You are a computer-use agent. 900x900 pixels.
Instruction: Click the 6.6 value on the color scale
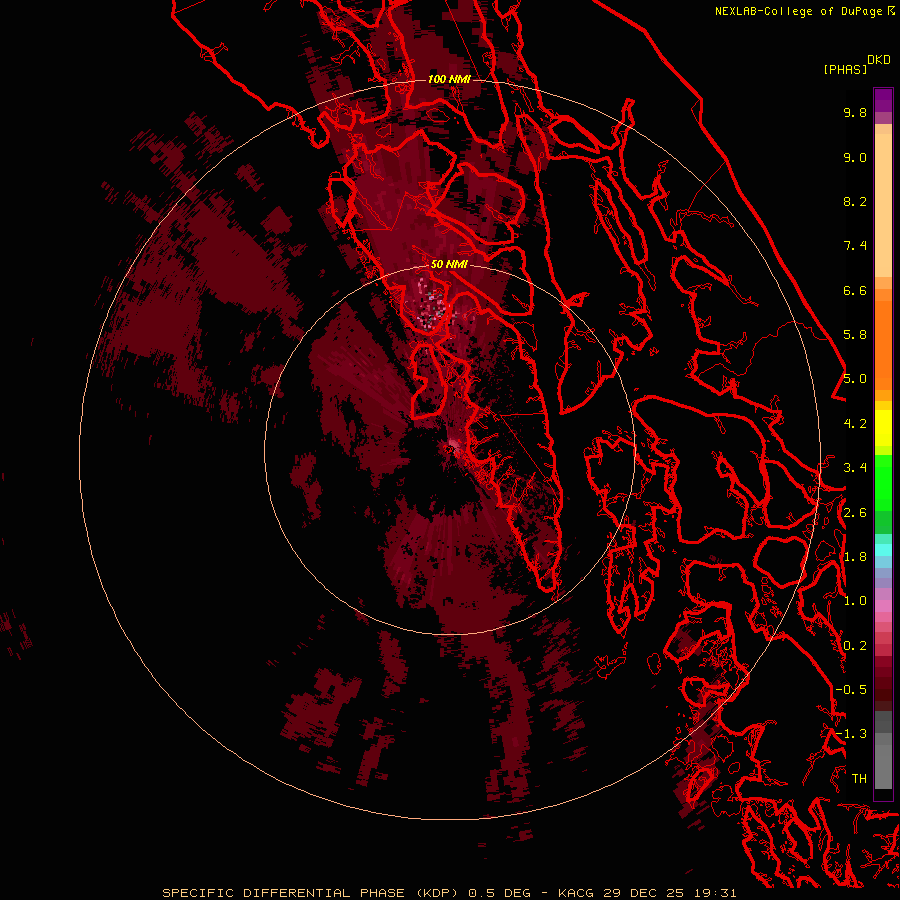click(855, 290)
